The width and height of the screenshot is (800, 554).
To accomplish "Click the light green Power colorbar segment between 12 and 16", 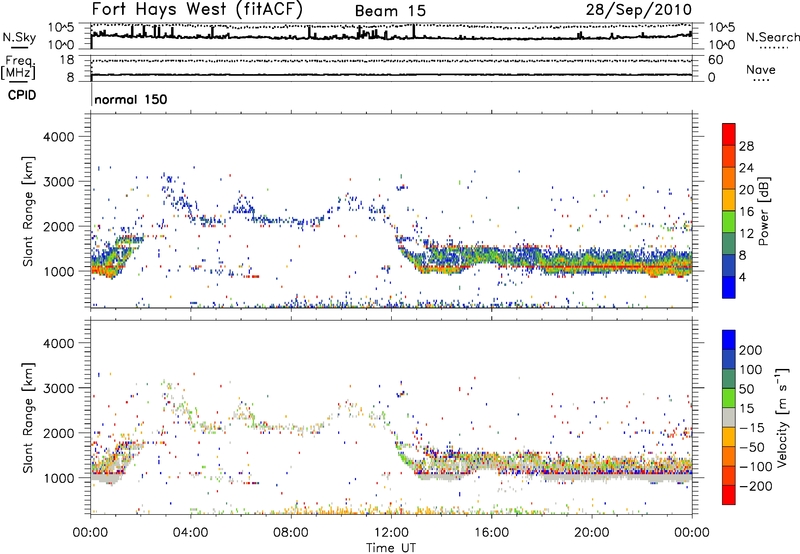I will click(x=729, y=222).
